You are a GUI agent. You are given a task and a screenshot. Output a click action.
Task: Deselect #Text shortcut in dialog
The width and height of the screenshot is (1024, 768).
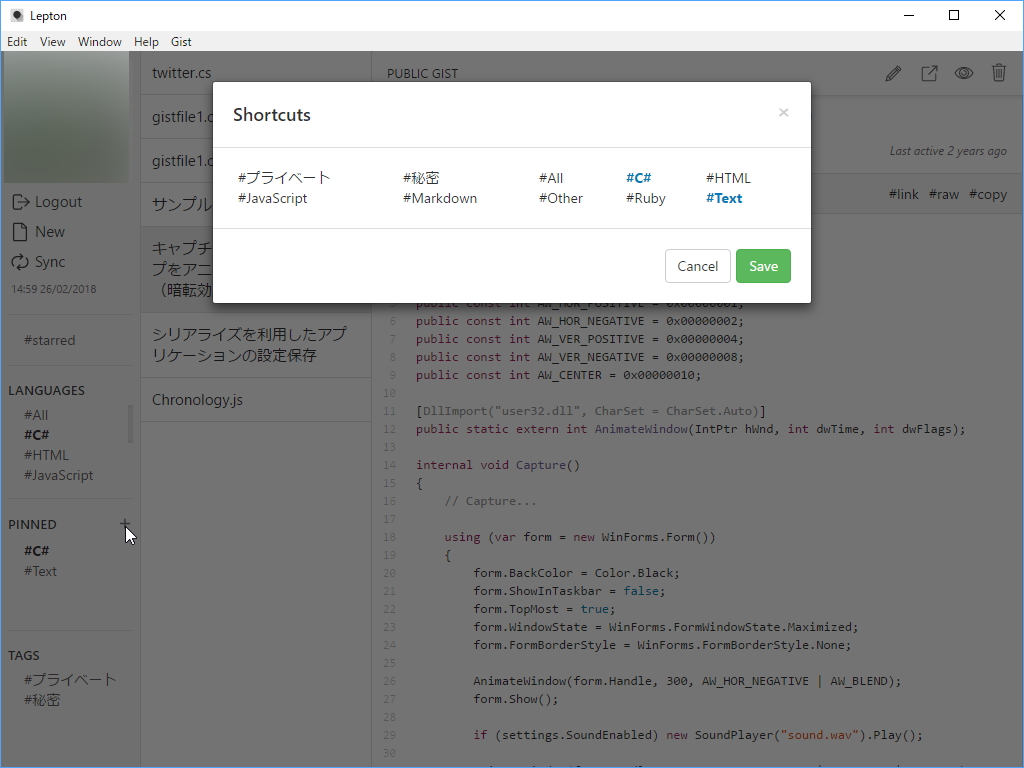pos(724,198)
